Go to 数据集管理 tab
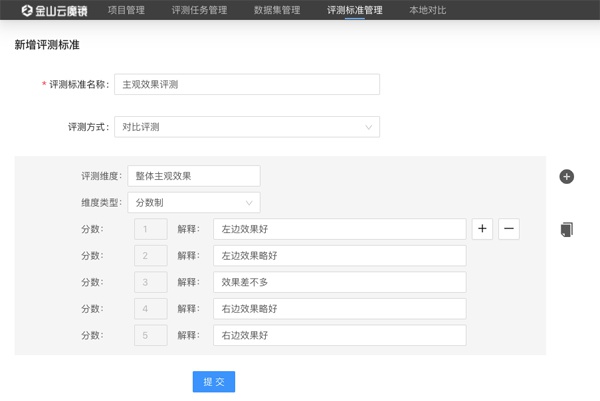600x401 pixels. [x=277, y=10]
